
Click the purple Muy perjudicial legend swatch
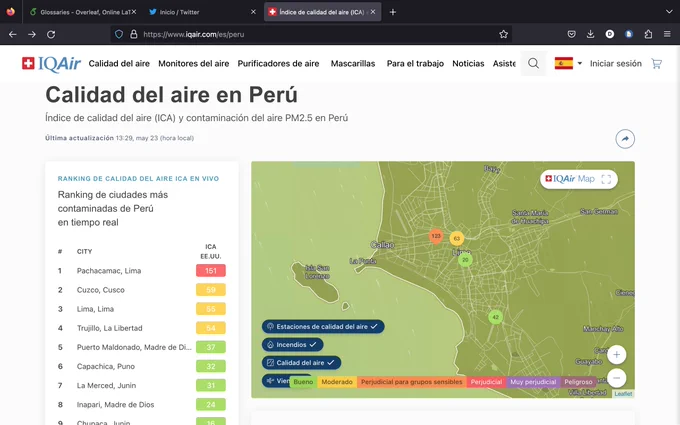point(533,382)
